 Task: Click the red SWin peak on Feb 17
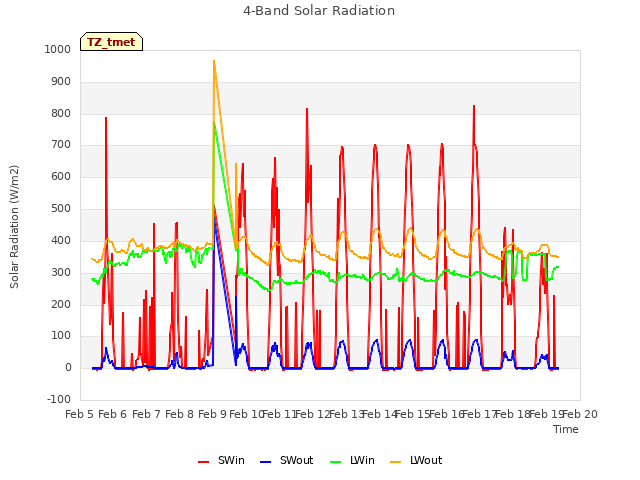coord(474,106)
